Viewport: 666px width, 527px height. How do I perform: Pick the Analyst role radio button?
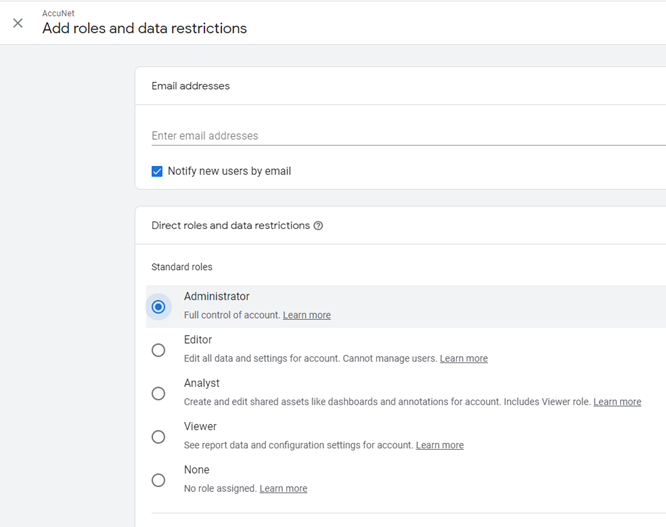coord(158,393)
